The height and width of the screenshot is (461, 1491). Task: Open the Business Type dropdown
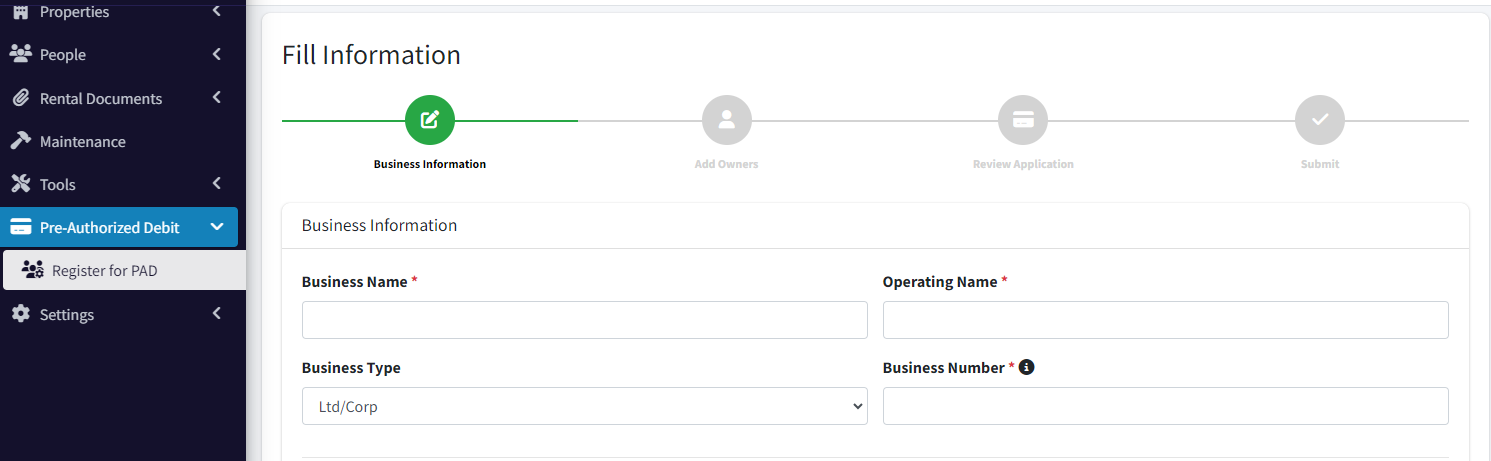point(585,406)
